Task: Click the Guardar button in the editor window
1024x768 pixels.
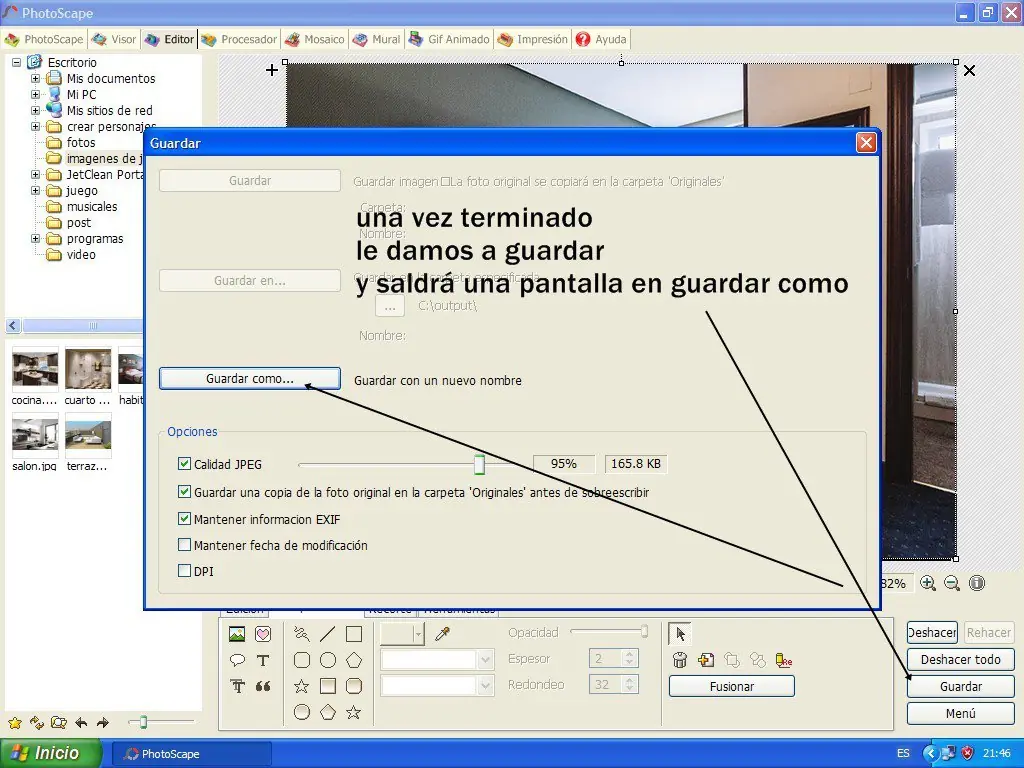Action: (960, 686)
